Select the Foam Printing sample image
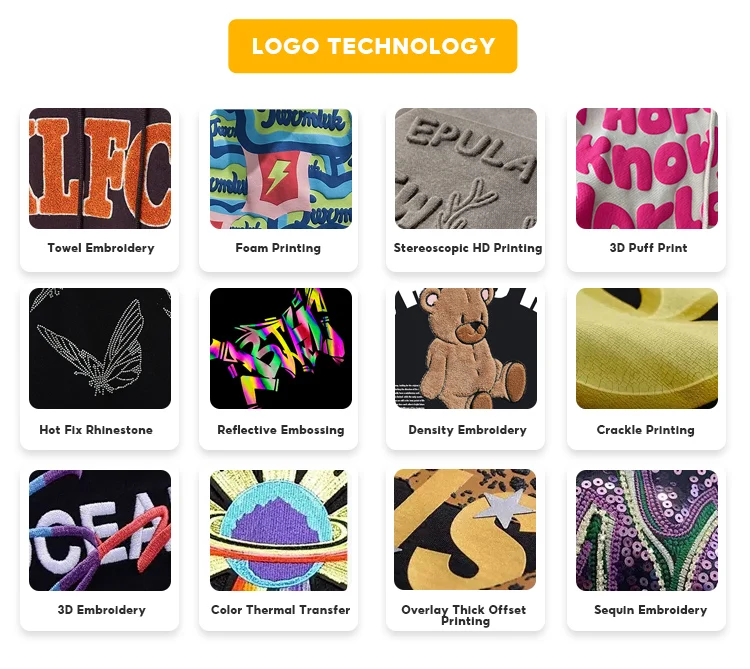This screenshot has height=669, width=750. [281, 168]
